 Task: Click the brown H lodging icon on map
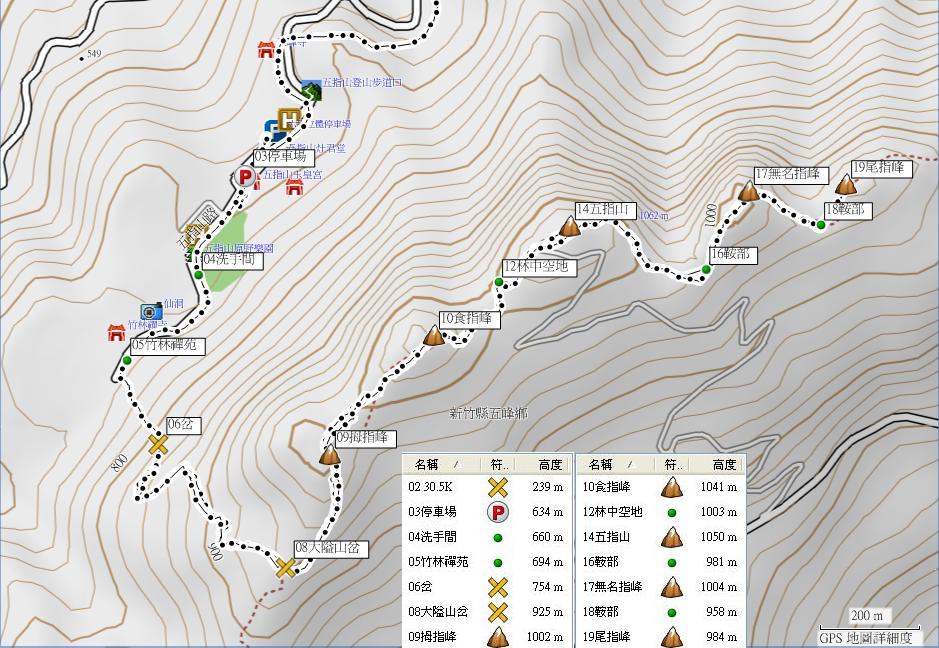tap(289, 119)
